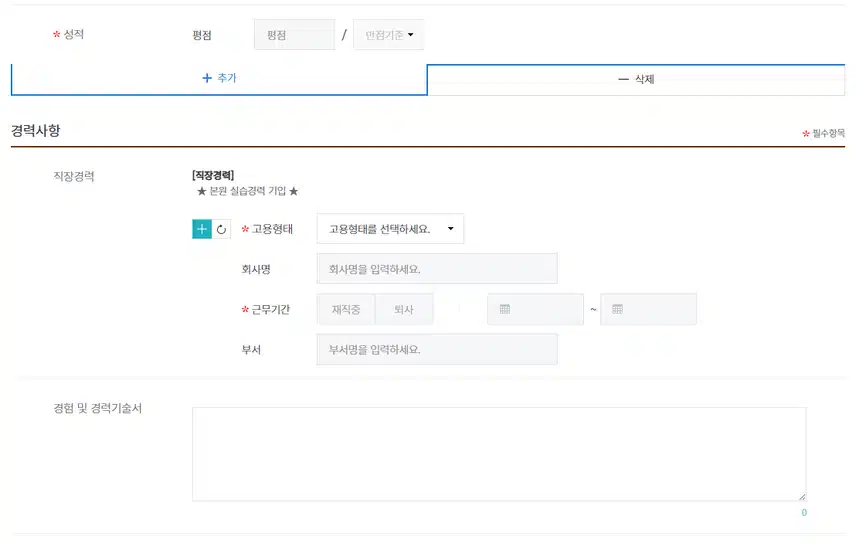
Task: Open the 만점기준 dropdown
Action: point(389,35)
